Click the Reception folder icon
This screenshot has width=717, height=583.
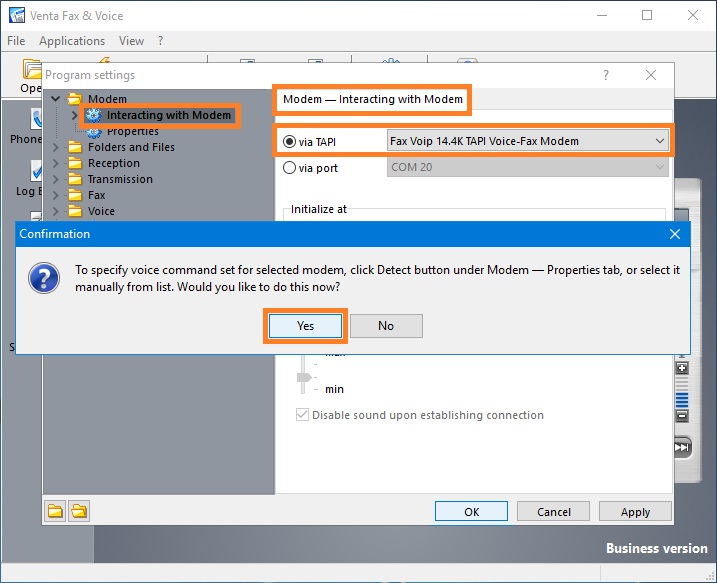pos(75,163)
